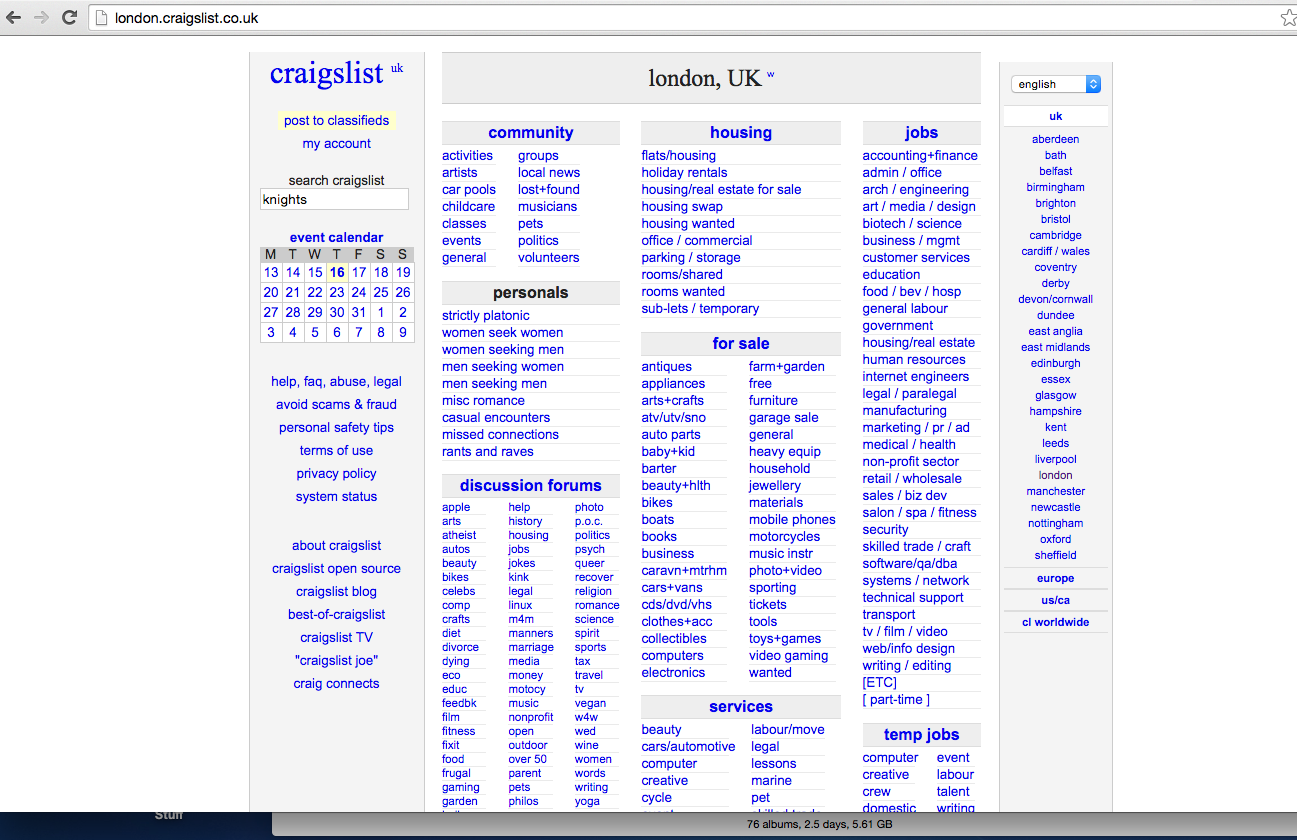The image size is (1297, 840).
Task: Click the craigslist logo
Action: pos(326,73)
